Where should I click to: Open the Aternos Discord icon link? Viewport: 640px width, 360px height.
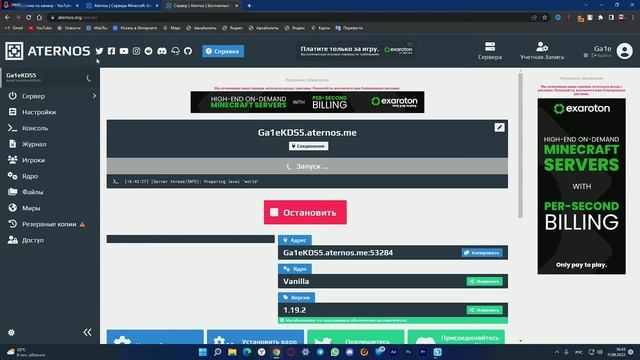pos(162,51)
